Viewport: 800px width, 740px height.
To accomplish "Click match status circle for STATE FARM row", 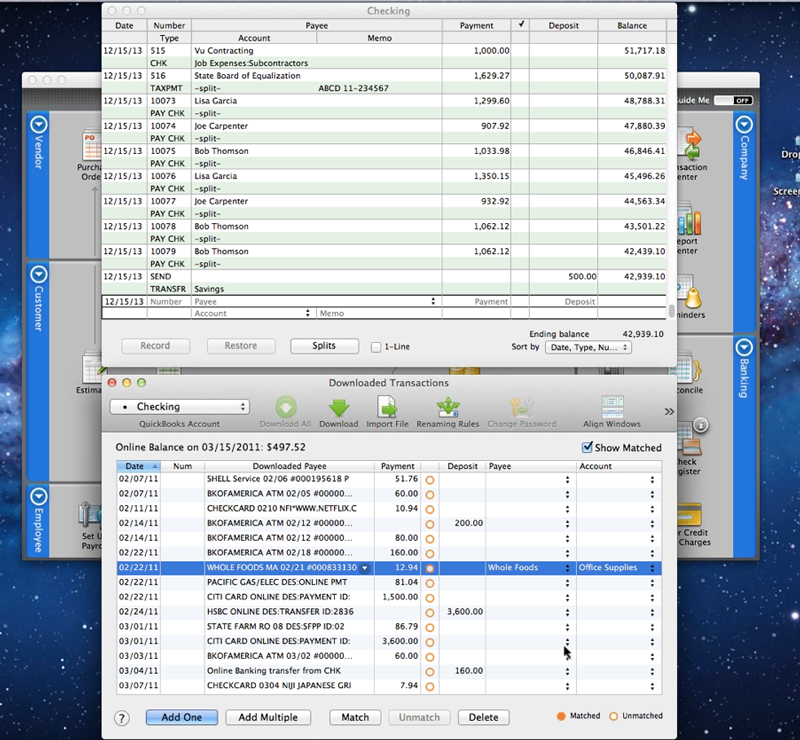I will point(430,628).
